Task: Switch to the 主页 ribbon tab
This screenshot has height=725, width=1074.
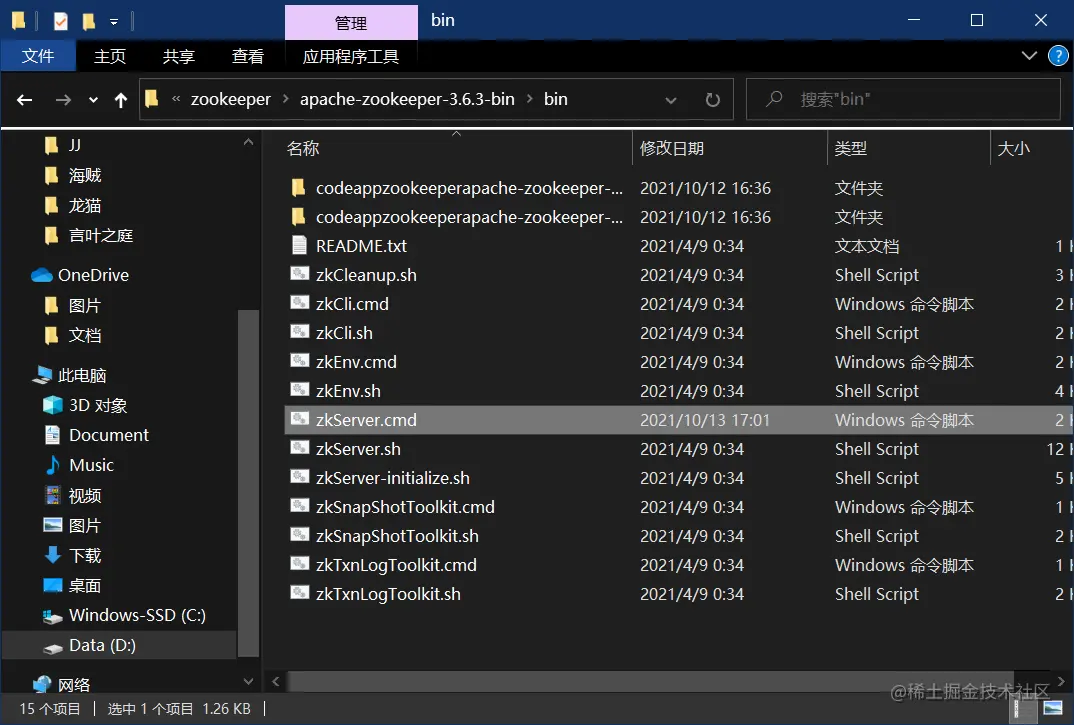Action: (x=110, y=56)
